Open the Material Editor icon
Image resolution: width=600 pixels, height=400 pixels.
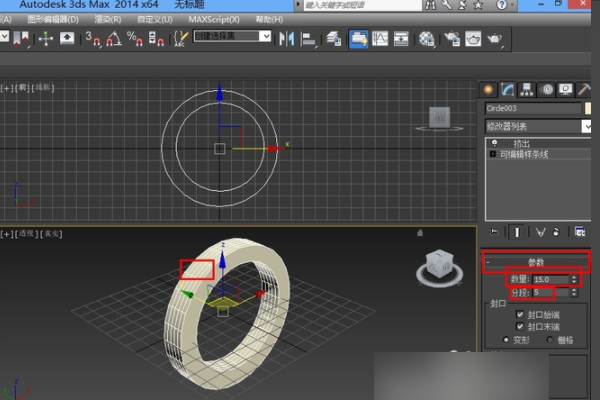tap(426, 39)
